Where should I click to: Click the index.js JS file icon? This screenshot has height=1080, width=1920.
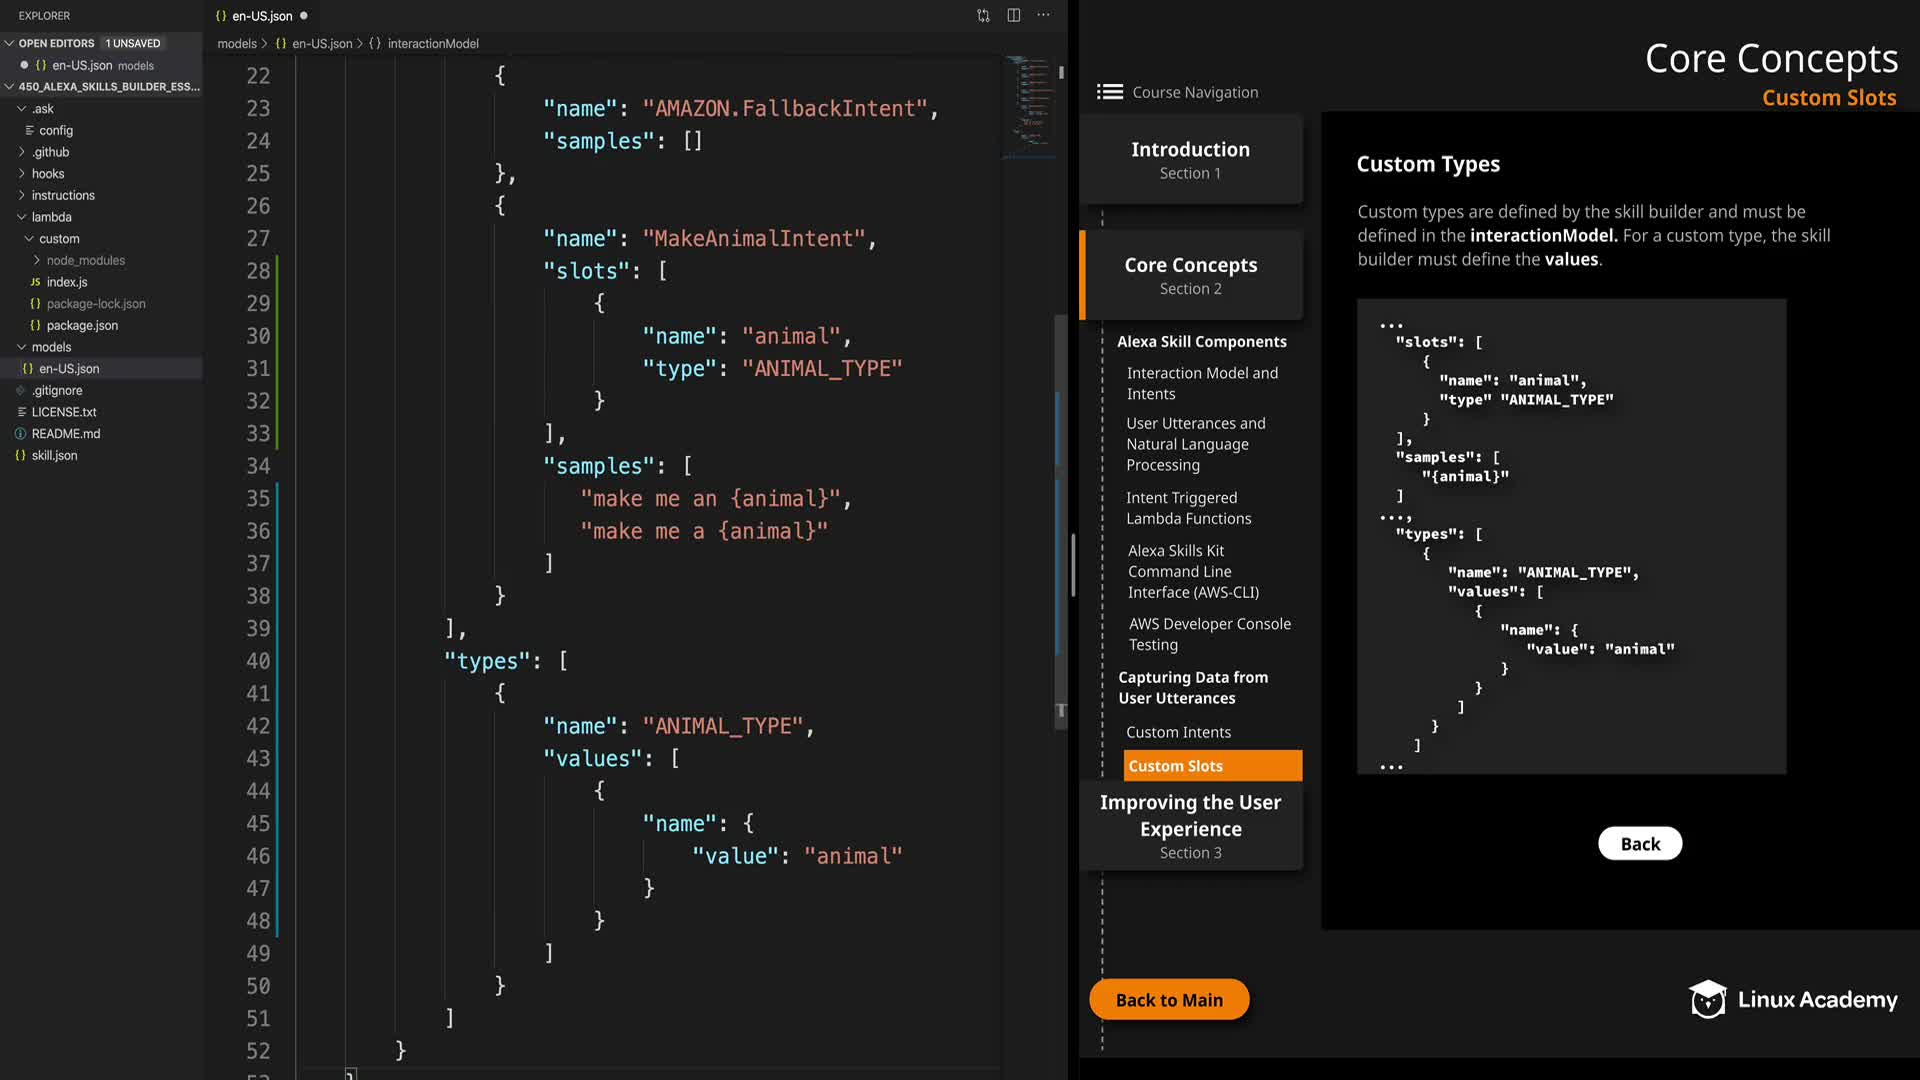(x=35, y=282)
